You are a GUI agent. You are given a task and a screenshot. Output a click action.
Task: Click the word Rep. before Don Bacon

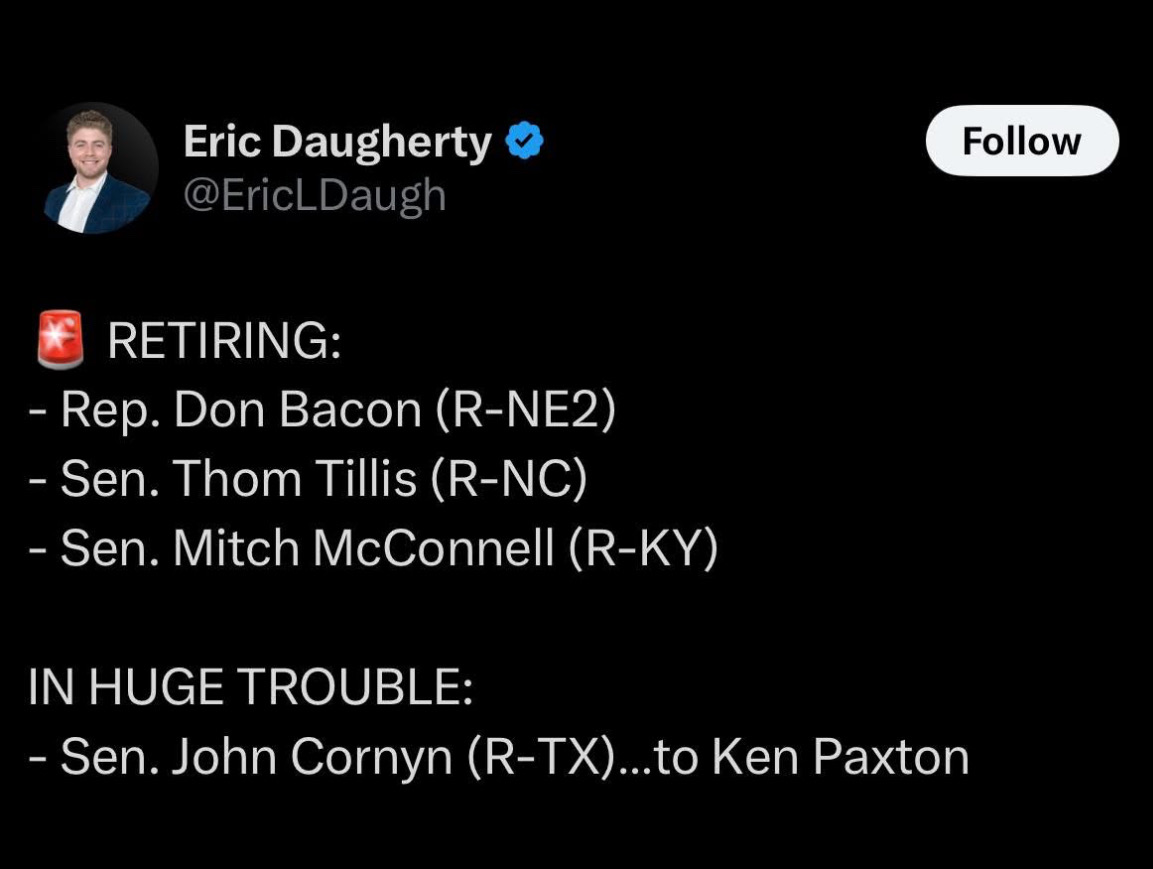[x=110, y=410]
